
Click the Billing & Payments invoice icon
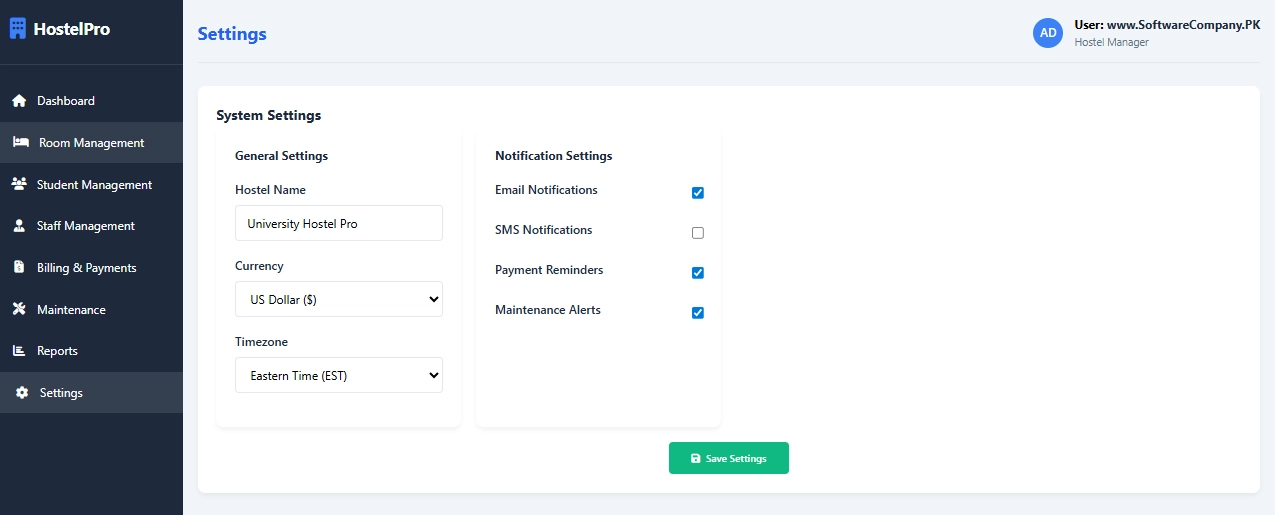[x=18, y=268]
